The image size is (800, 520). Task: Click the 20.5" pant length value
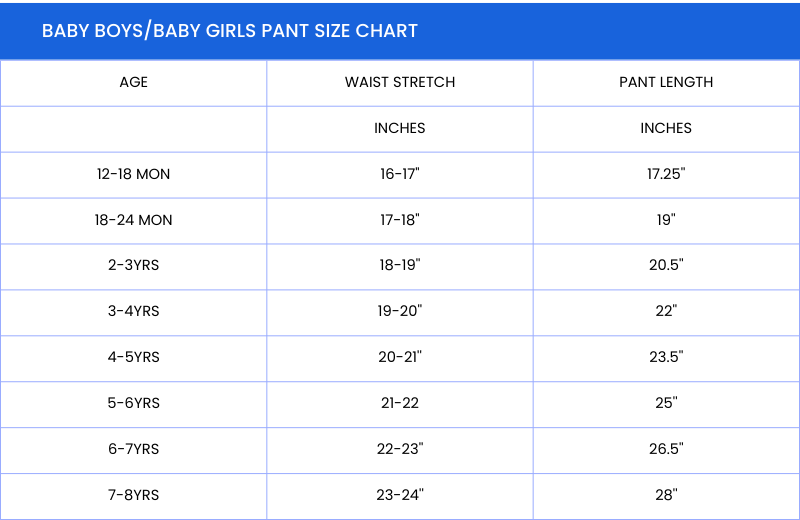[666, 266]
